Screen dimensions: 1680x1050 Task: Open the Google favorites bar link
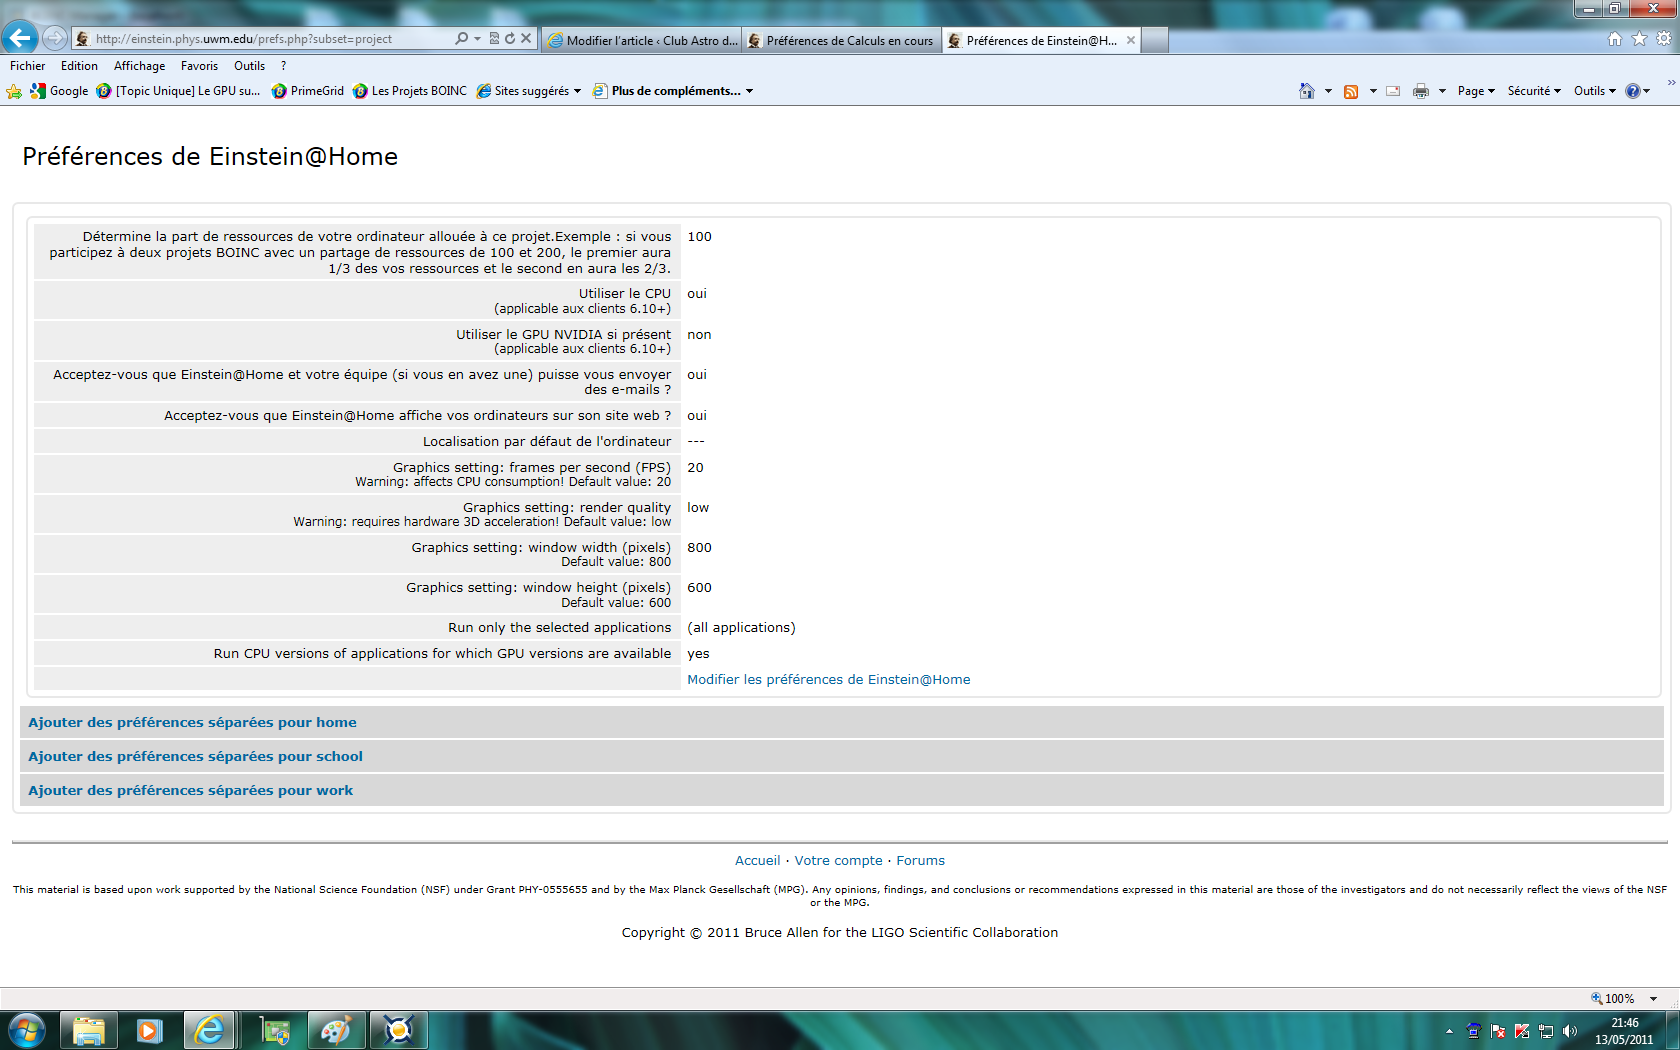[59, 91]
